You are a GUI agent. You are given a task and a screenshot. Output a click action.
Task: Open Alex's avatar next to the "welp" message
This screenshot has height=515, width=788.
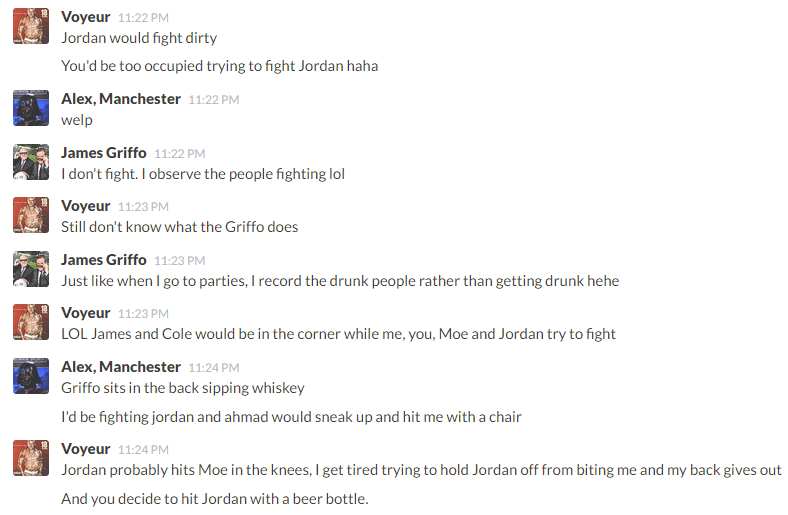coord(31,108)
